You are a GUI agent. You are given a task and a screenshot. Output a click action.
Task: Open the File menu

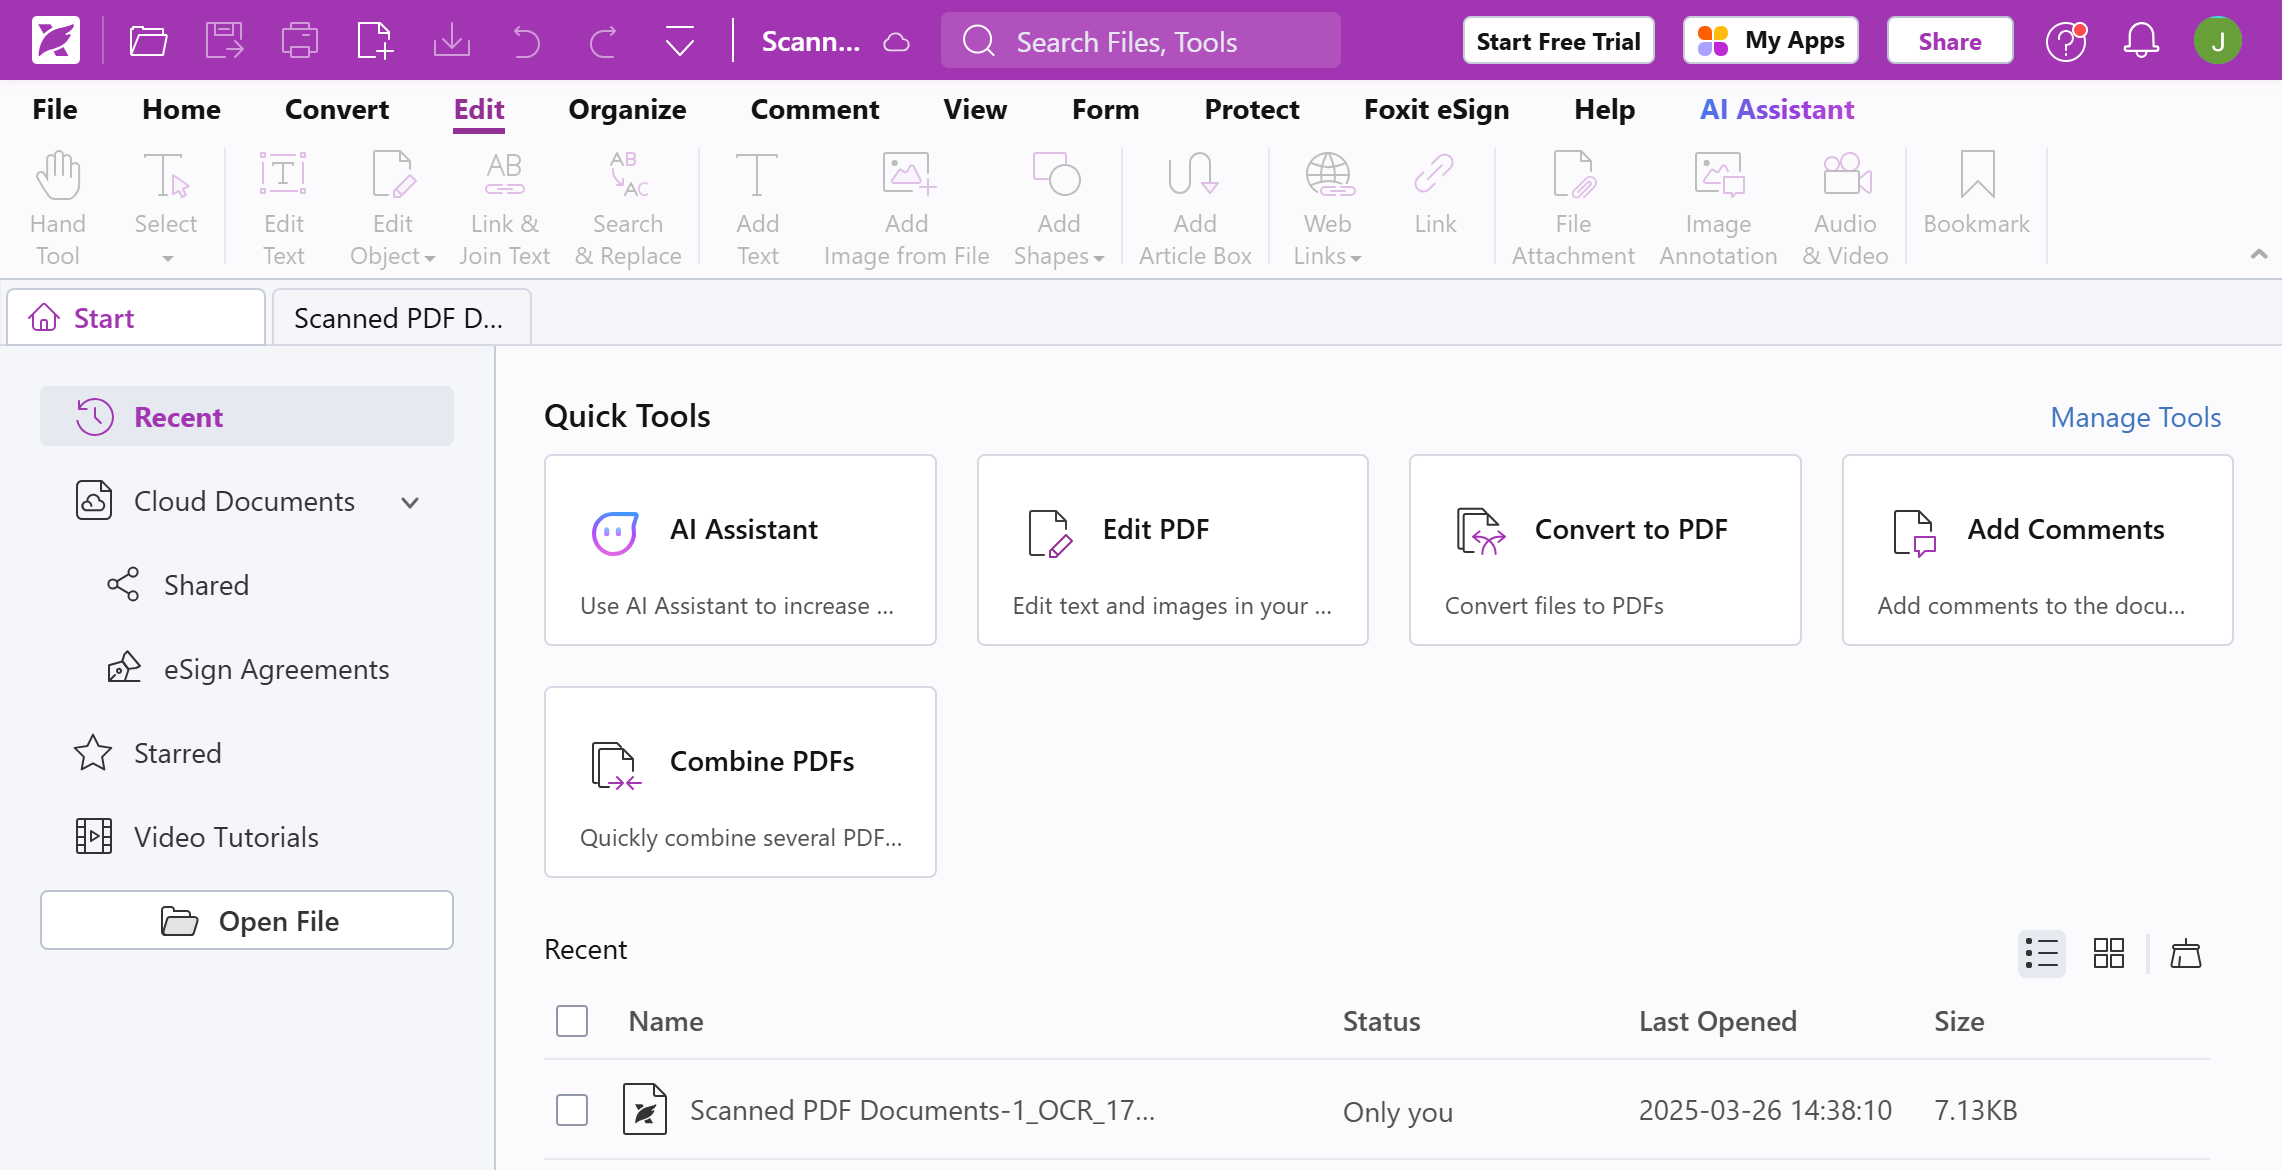tap(55, 109)
